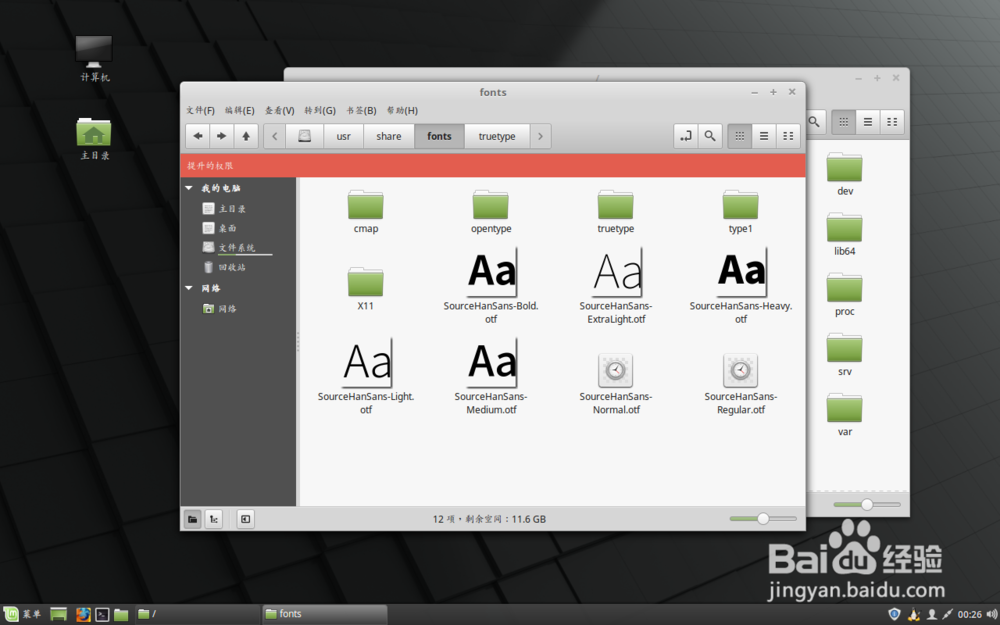Jump to share in the path bar
1000x625 pixels.
coord(389,136)
